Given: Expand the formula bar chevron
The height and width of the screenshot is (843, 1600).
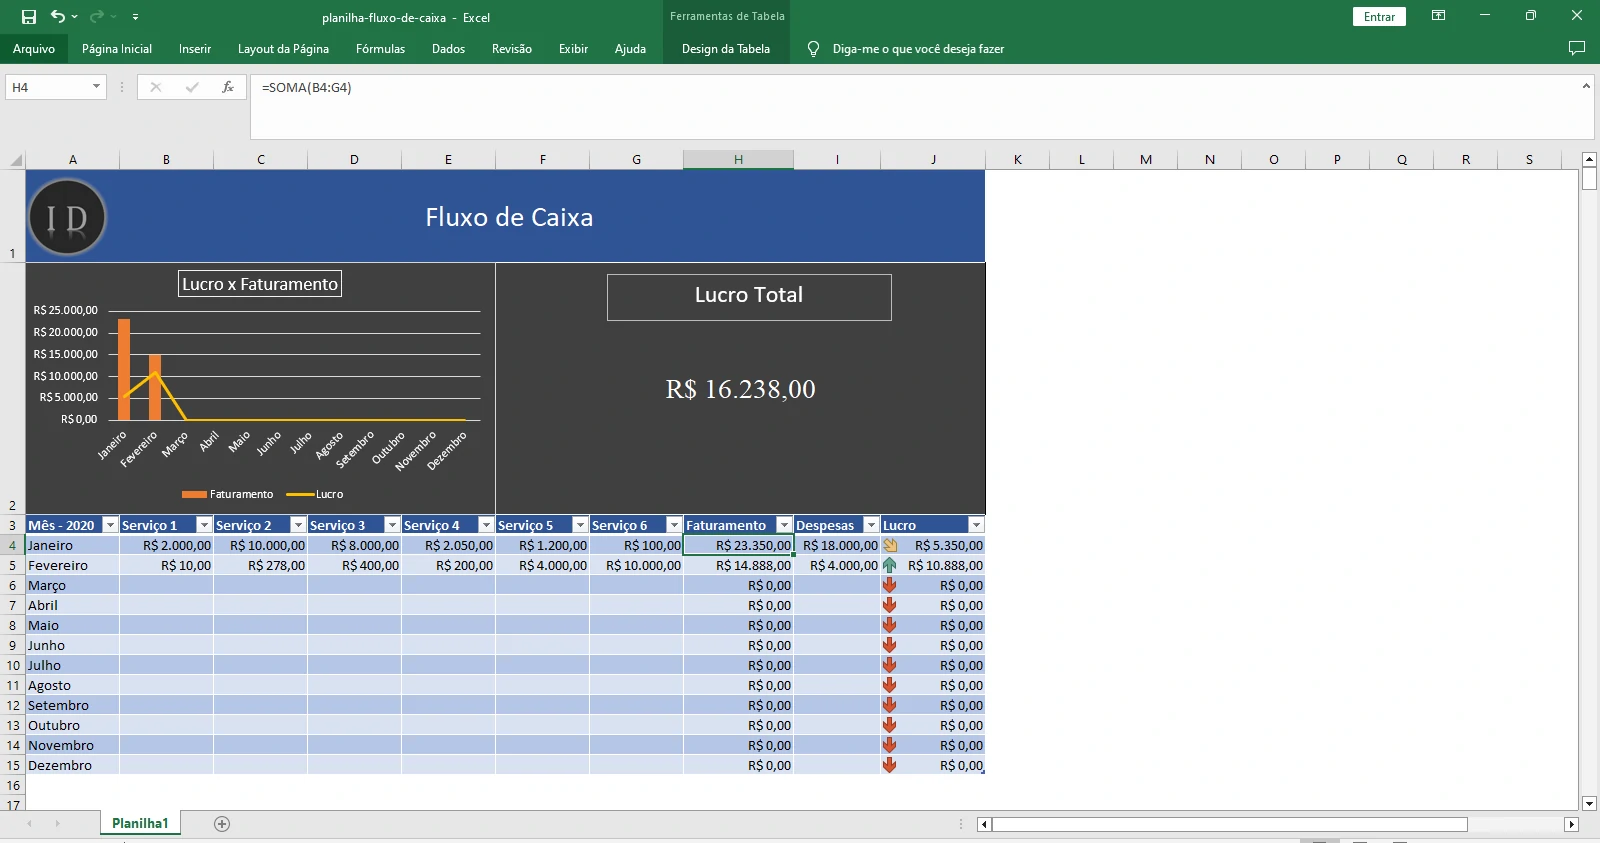Looking at the screenshot, I should [x=1585, y=87].
